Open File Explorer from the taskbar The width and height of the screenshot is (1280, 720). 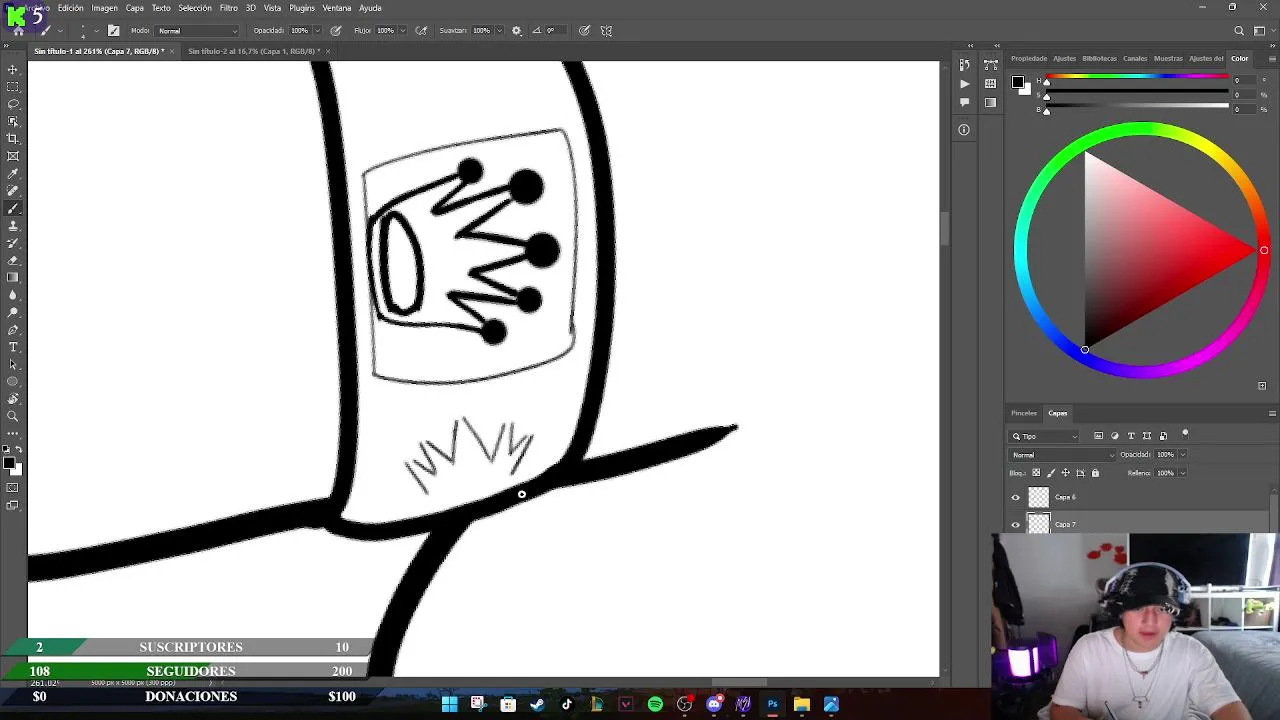coord(802,704)
